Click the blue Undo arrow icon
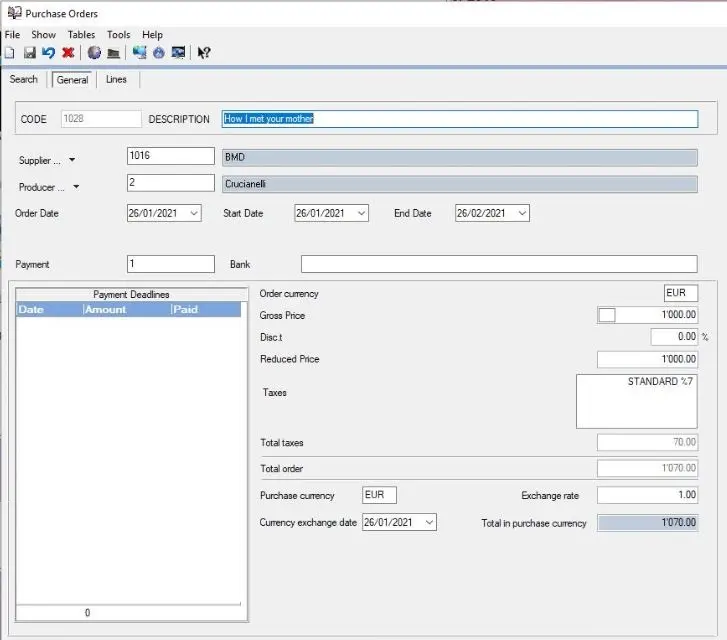 point(48,53)
